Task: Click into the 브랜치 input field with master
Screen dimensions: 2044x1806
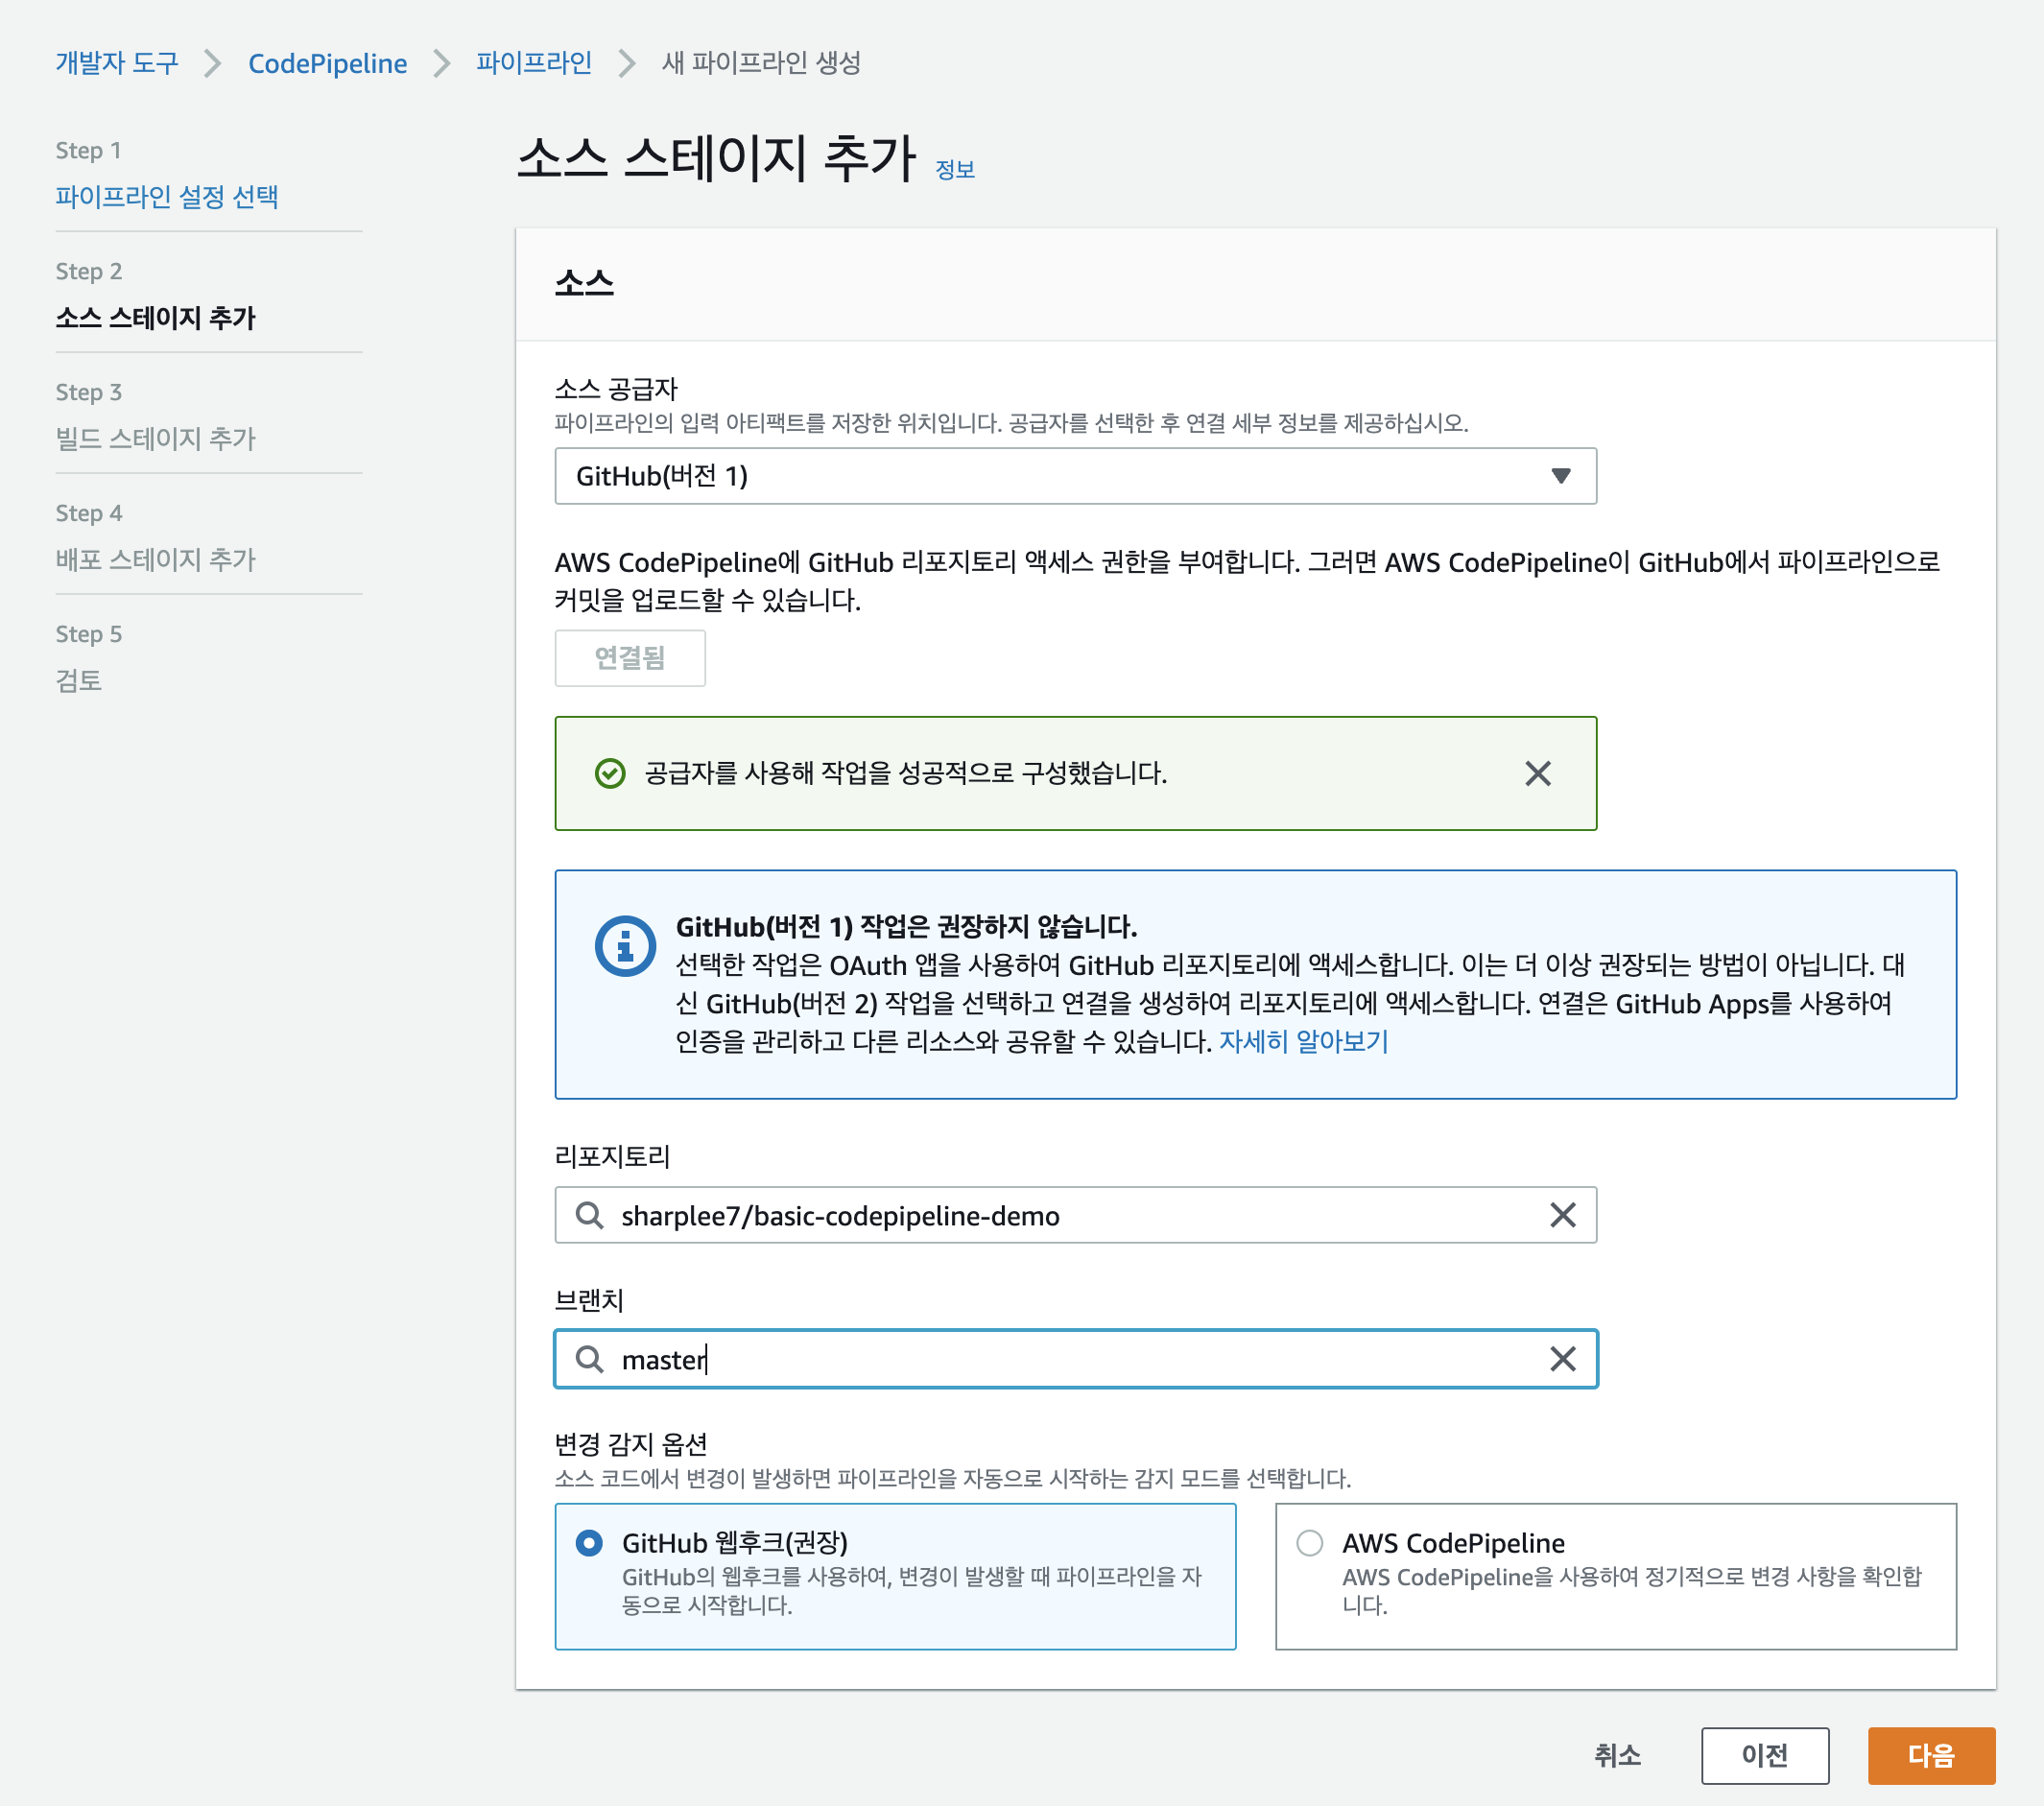Action: 1076,1359
